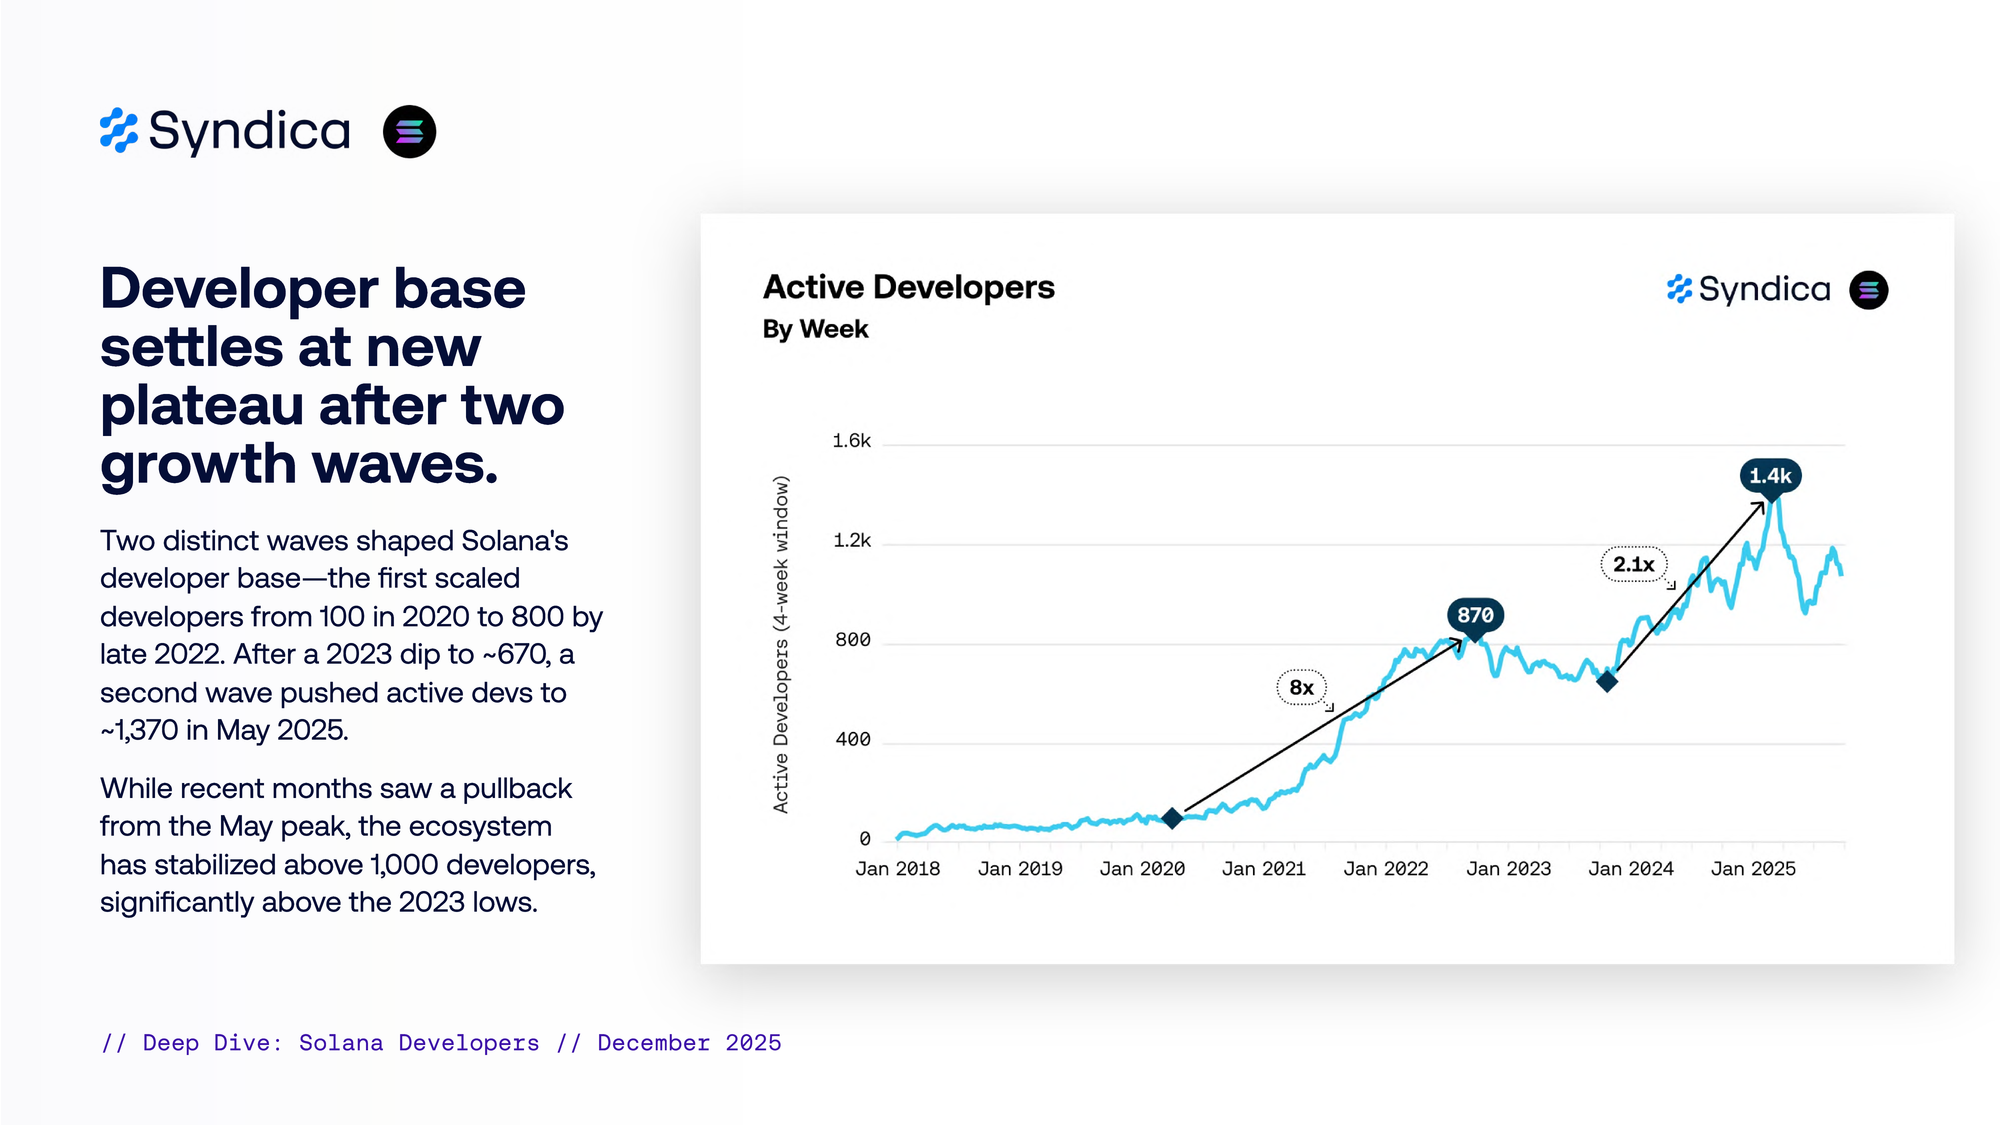This screenshot has height=1125, width=2000.
Task: Click the By Week subtitle
Action: point(815,329)
